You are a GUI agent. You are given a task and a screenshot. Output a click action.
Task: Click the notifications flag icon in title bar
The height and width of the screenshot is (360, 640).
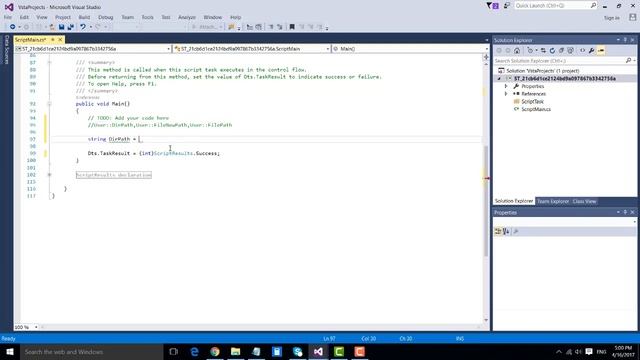pos(492,6)
